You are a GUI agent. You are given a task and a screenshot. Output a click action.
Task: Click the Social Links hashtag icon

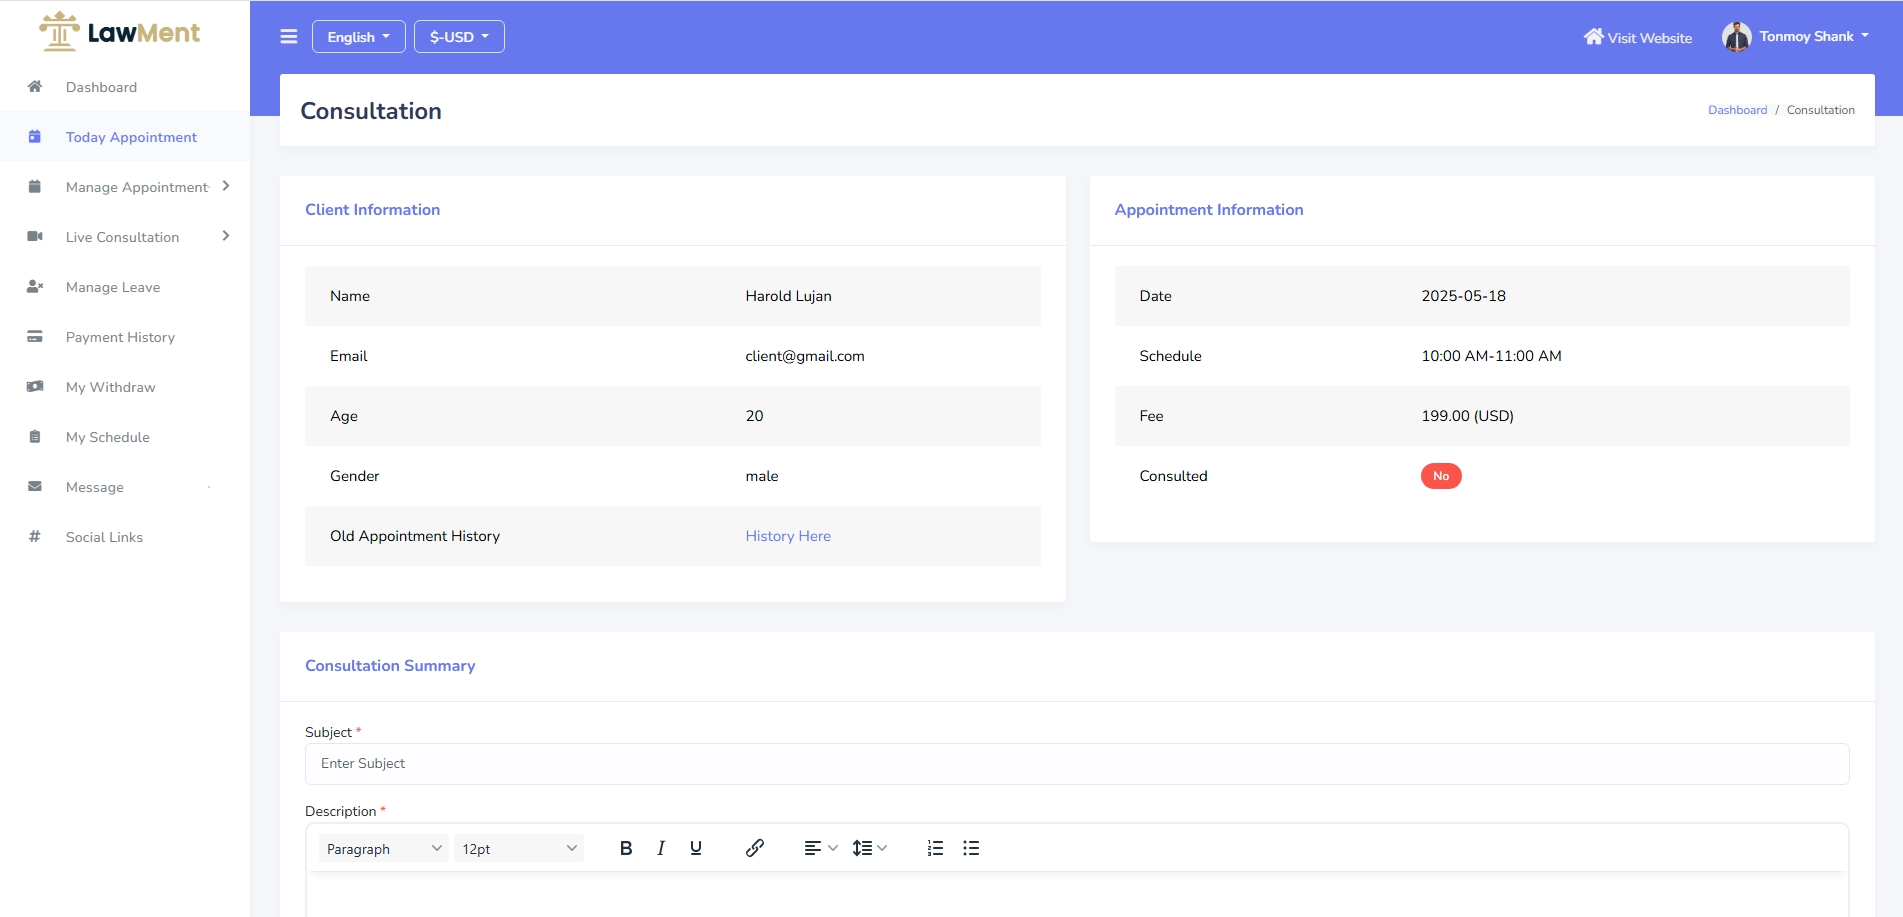click(35, 537)
